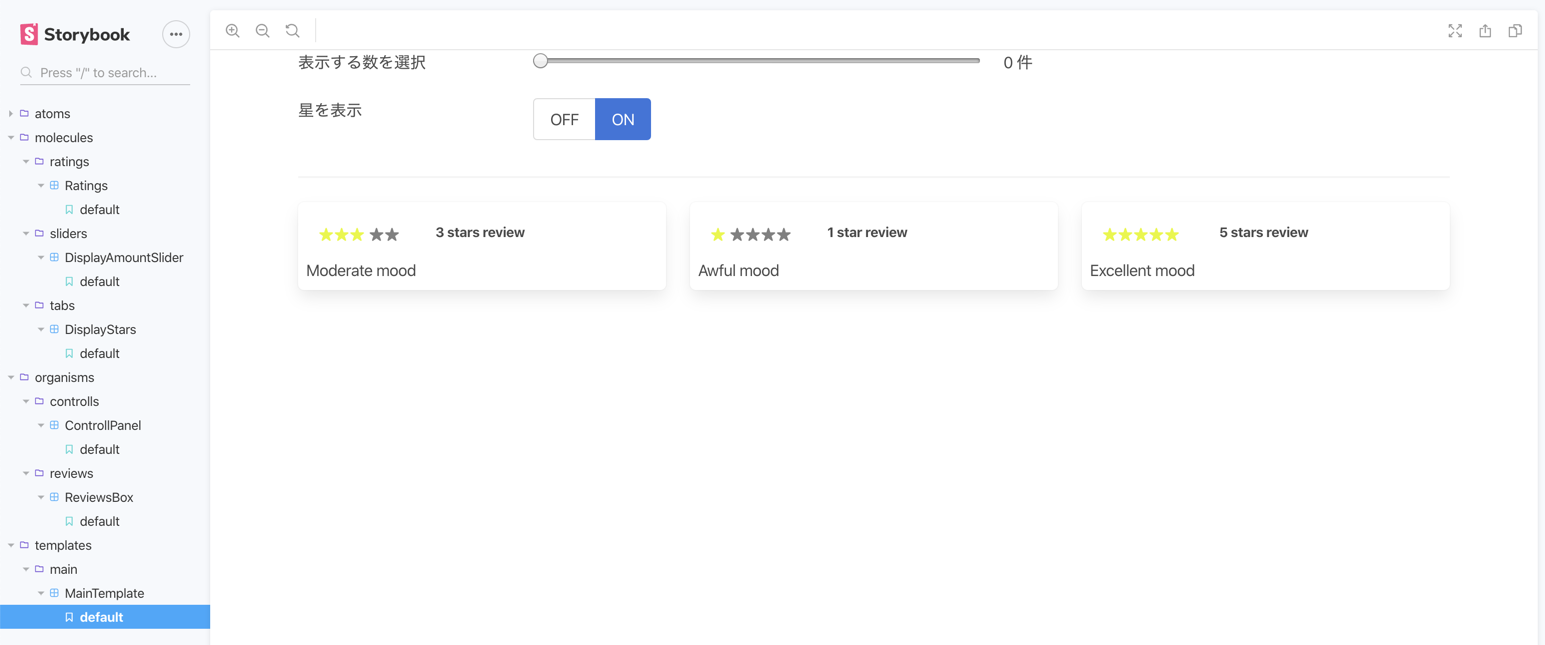Reset zoom with the toolbar icon
The image size is (1545, 645).
[x=293, y=31]
